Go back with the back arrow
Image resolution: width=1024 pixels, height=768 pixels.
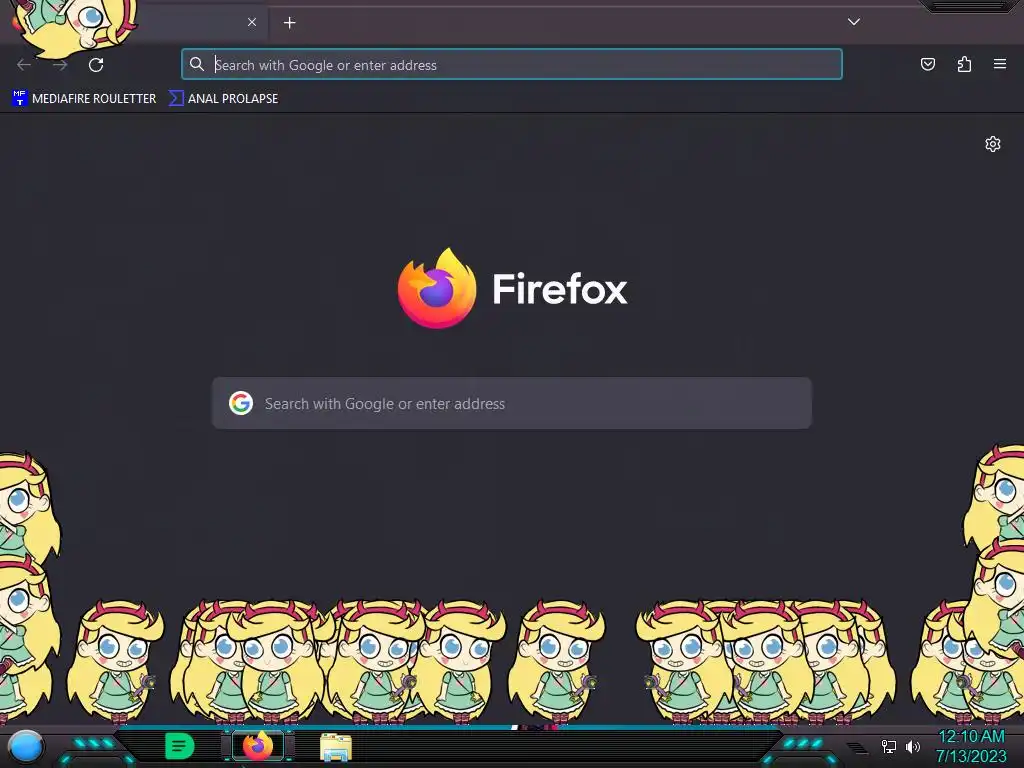click(x=24, y=65)
